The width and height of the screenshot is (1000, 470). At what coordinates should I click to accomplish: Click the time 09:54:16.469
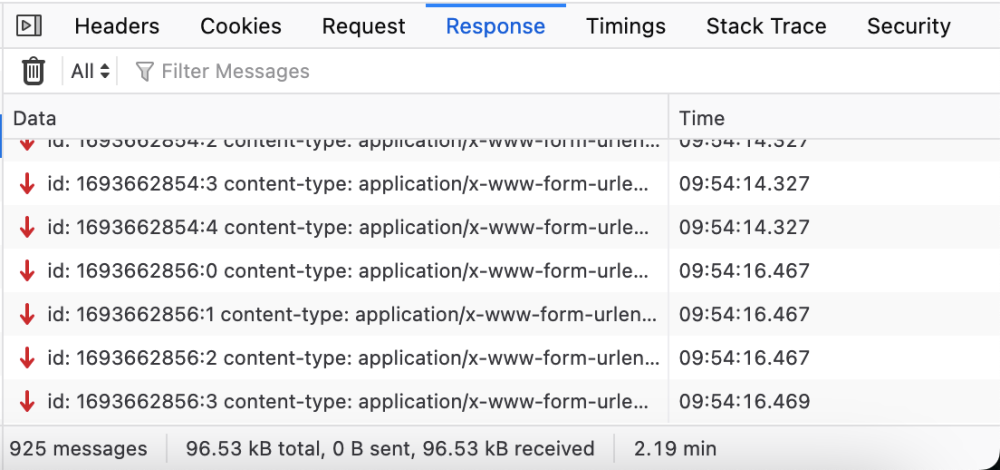click(x=744, y=401)
